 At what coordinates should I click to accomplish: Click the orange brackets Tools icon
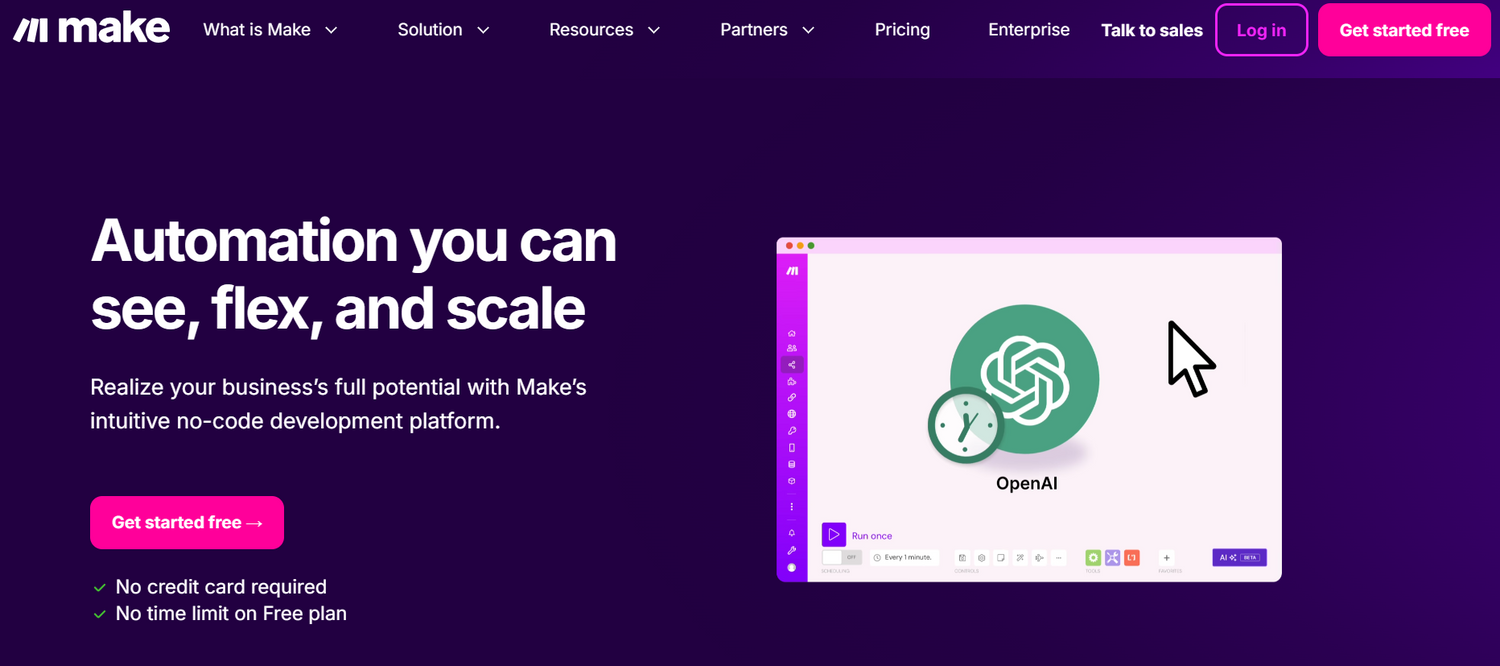[x=1131, y=558]
